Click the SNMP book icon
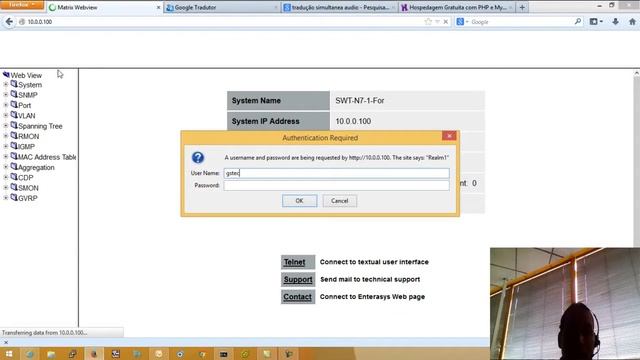Screen dimensions: 640x360 pyautogui.click(x=14, y=94)
